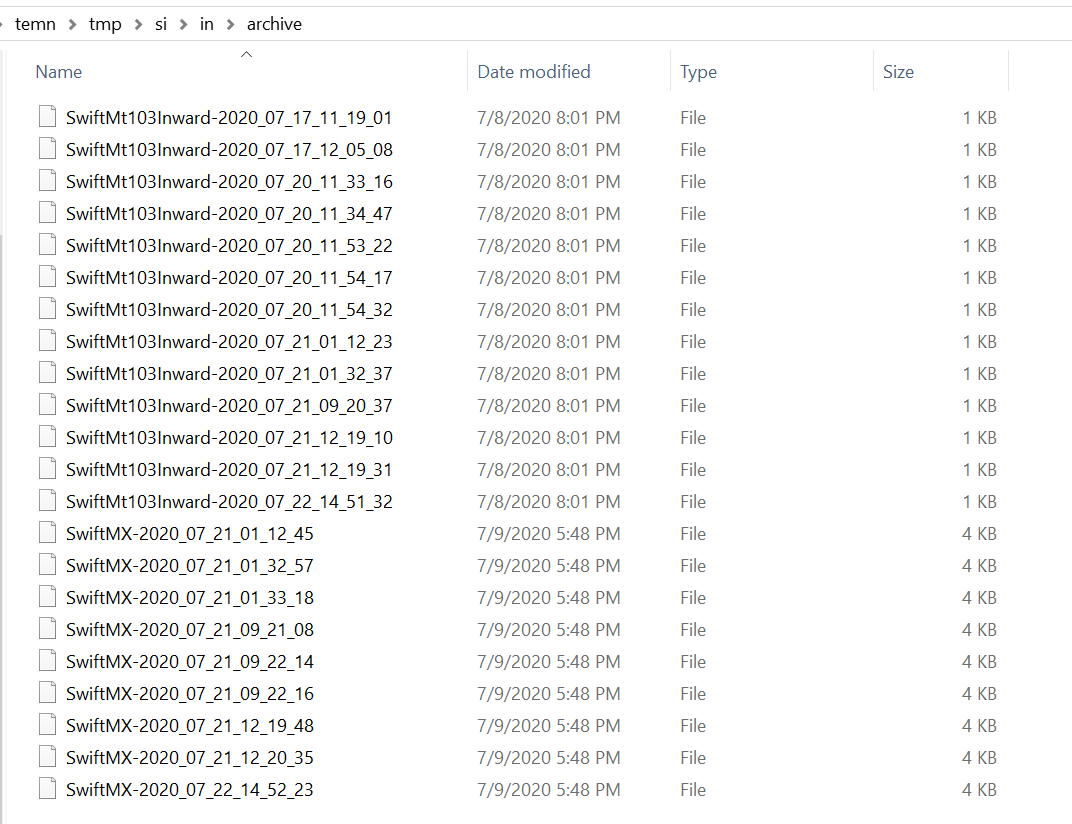The image size is (1072, 824).
Task: Click file icon of SwiftMX-2020_07_21_09_21_08
Action: pos(47,629)
